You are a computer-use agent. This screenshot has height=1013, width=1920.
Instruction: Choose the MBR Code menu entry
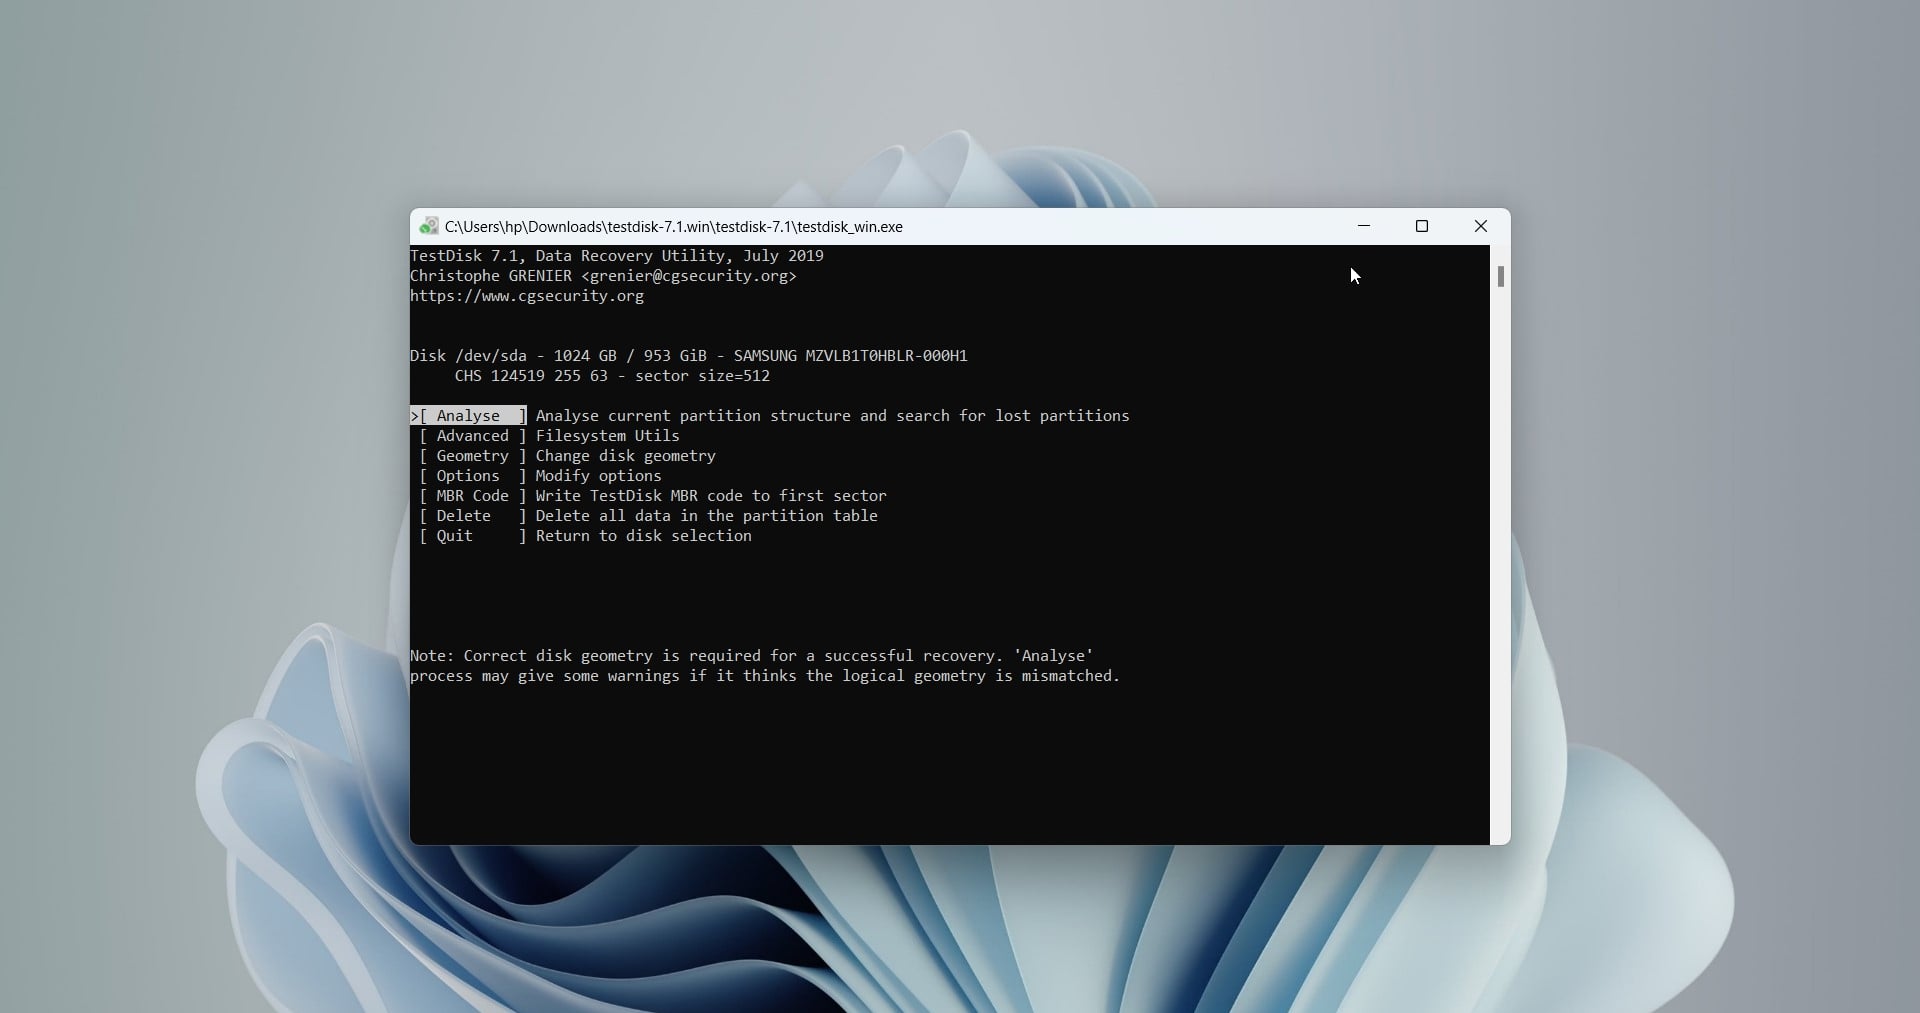tap(472, 496)
